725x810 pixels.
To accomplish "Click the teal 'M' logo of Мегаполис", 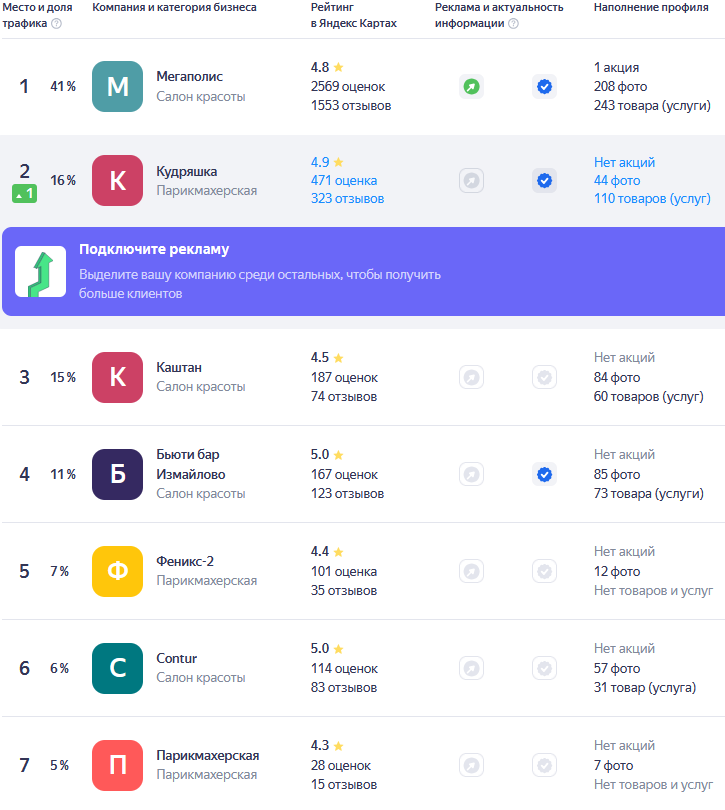I will click(x=117, y=87).
